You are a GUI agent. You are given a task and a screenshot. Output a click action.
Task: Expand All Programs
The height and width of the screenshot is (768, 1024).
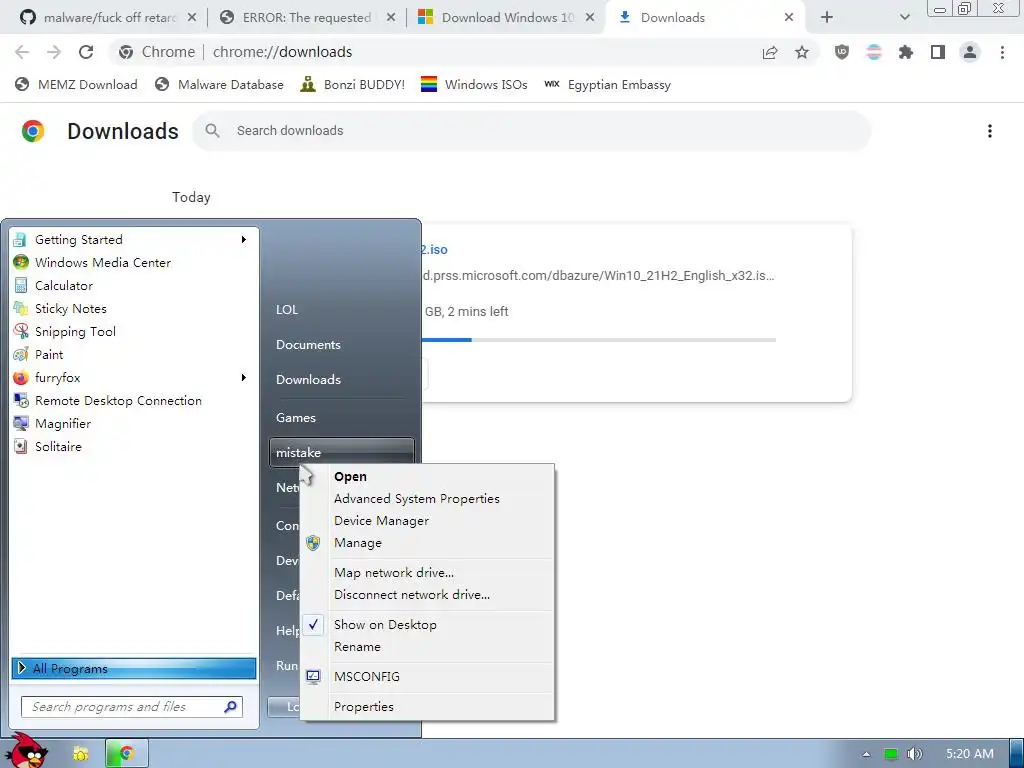134,668
